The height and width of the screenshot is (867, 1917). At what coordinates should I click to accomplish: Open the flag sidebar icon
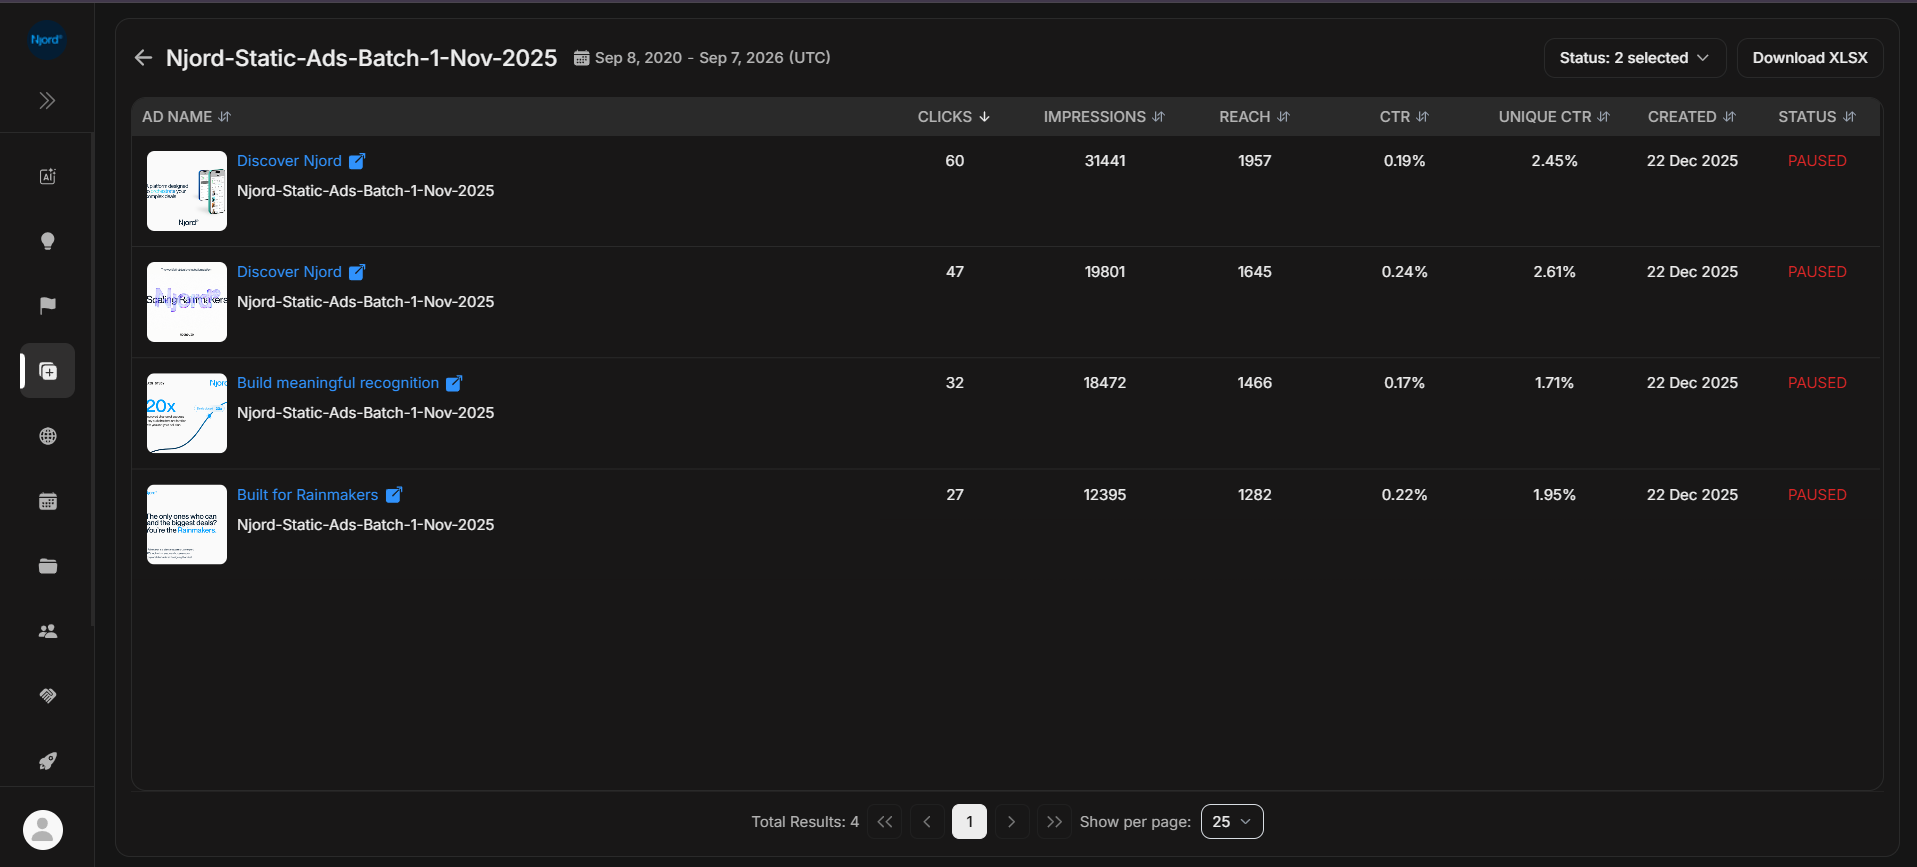(47, 306)
